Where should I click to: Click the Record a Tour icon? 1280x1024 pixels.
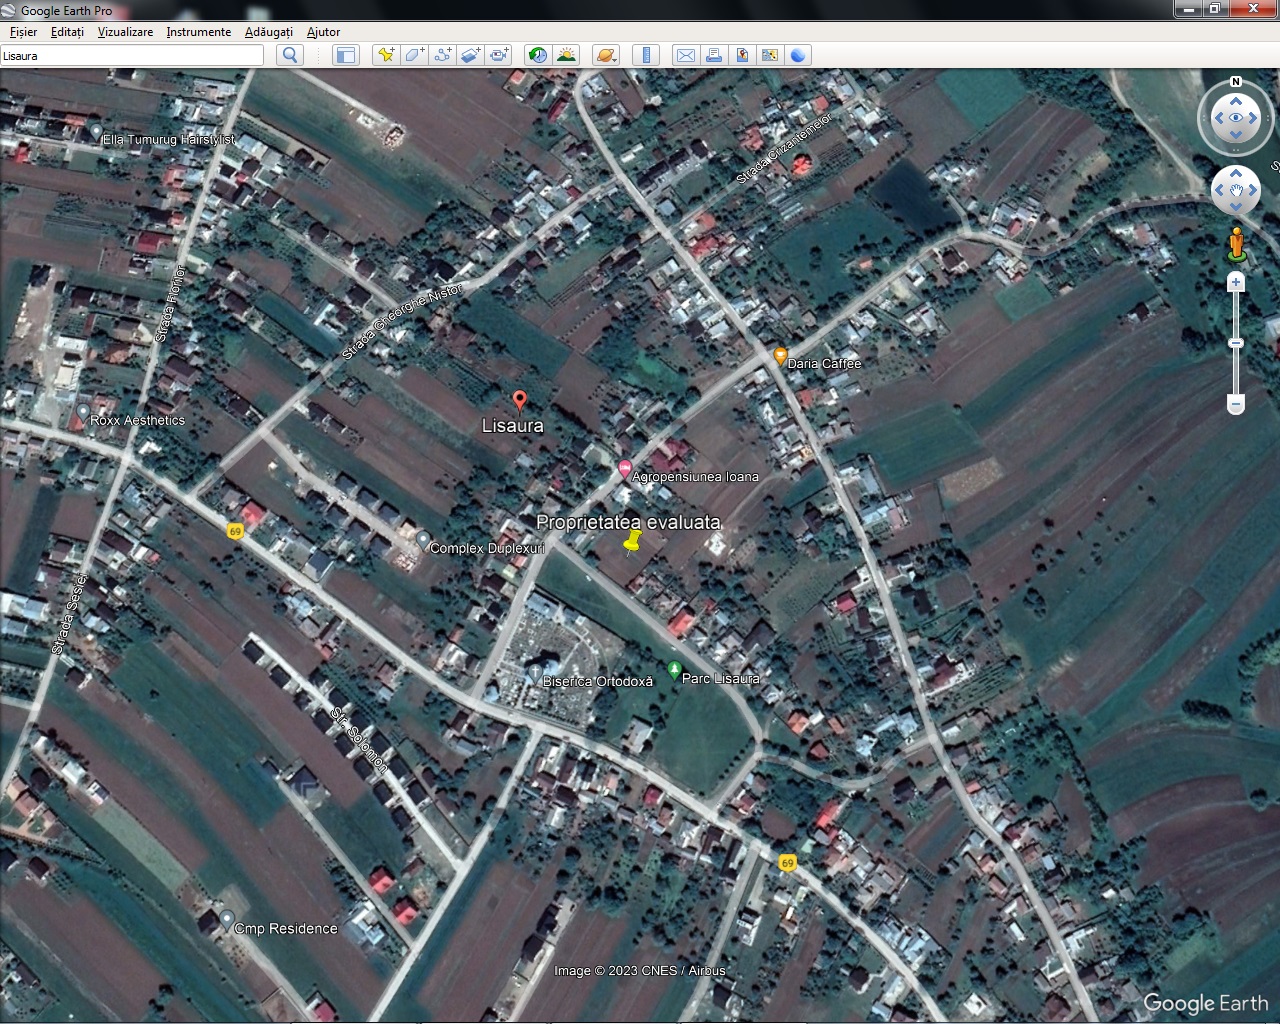(x=498, y=55)
